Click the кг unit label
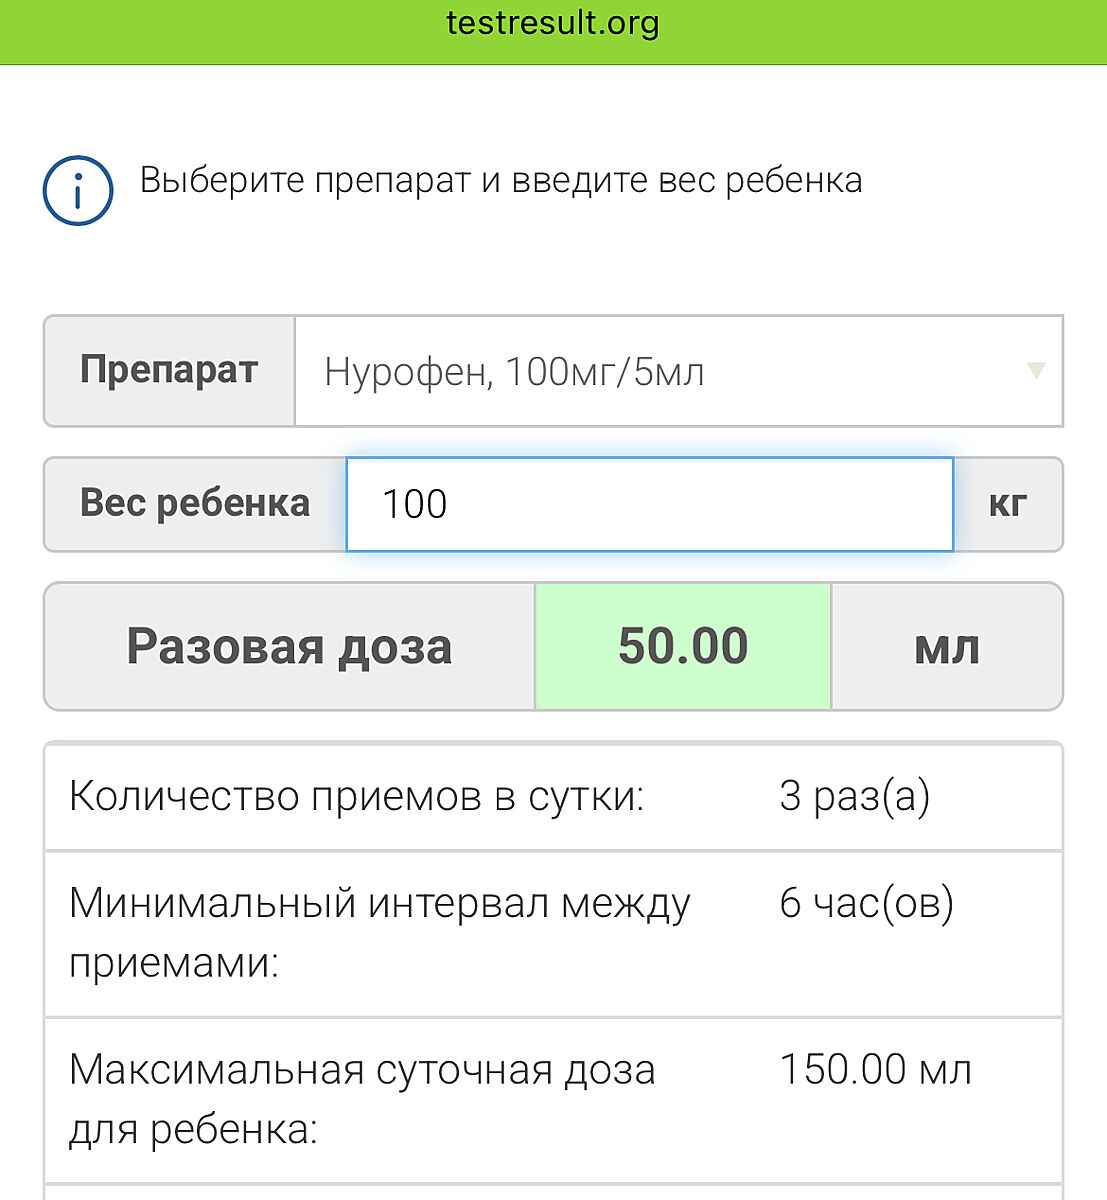The width and height of the screenshot is (1107, 1200). [x=1007, y=504]
